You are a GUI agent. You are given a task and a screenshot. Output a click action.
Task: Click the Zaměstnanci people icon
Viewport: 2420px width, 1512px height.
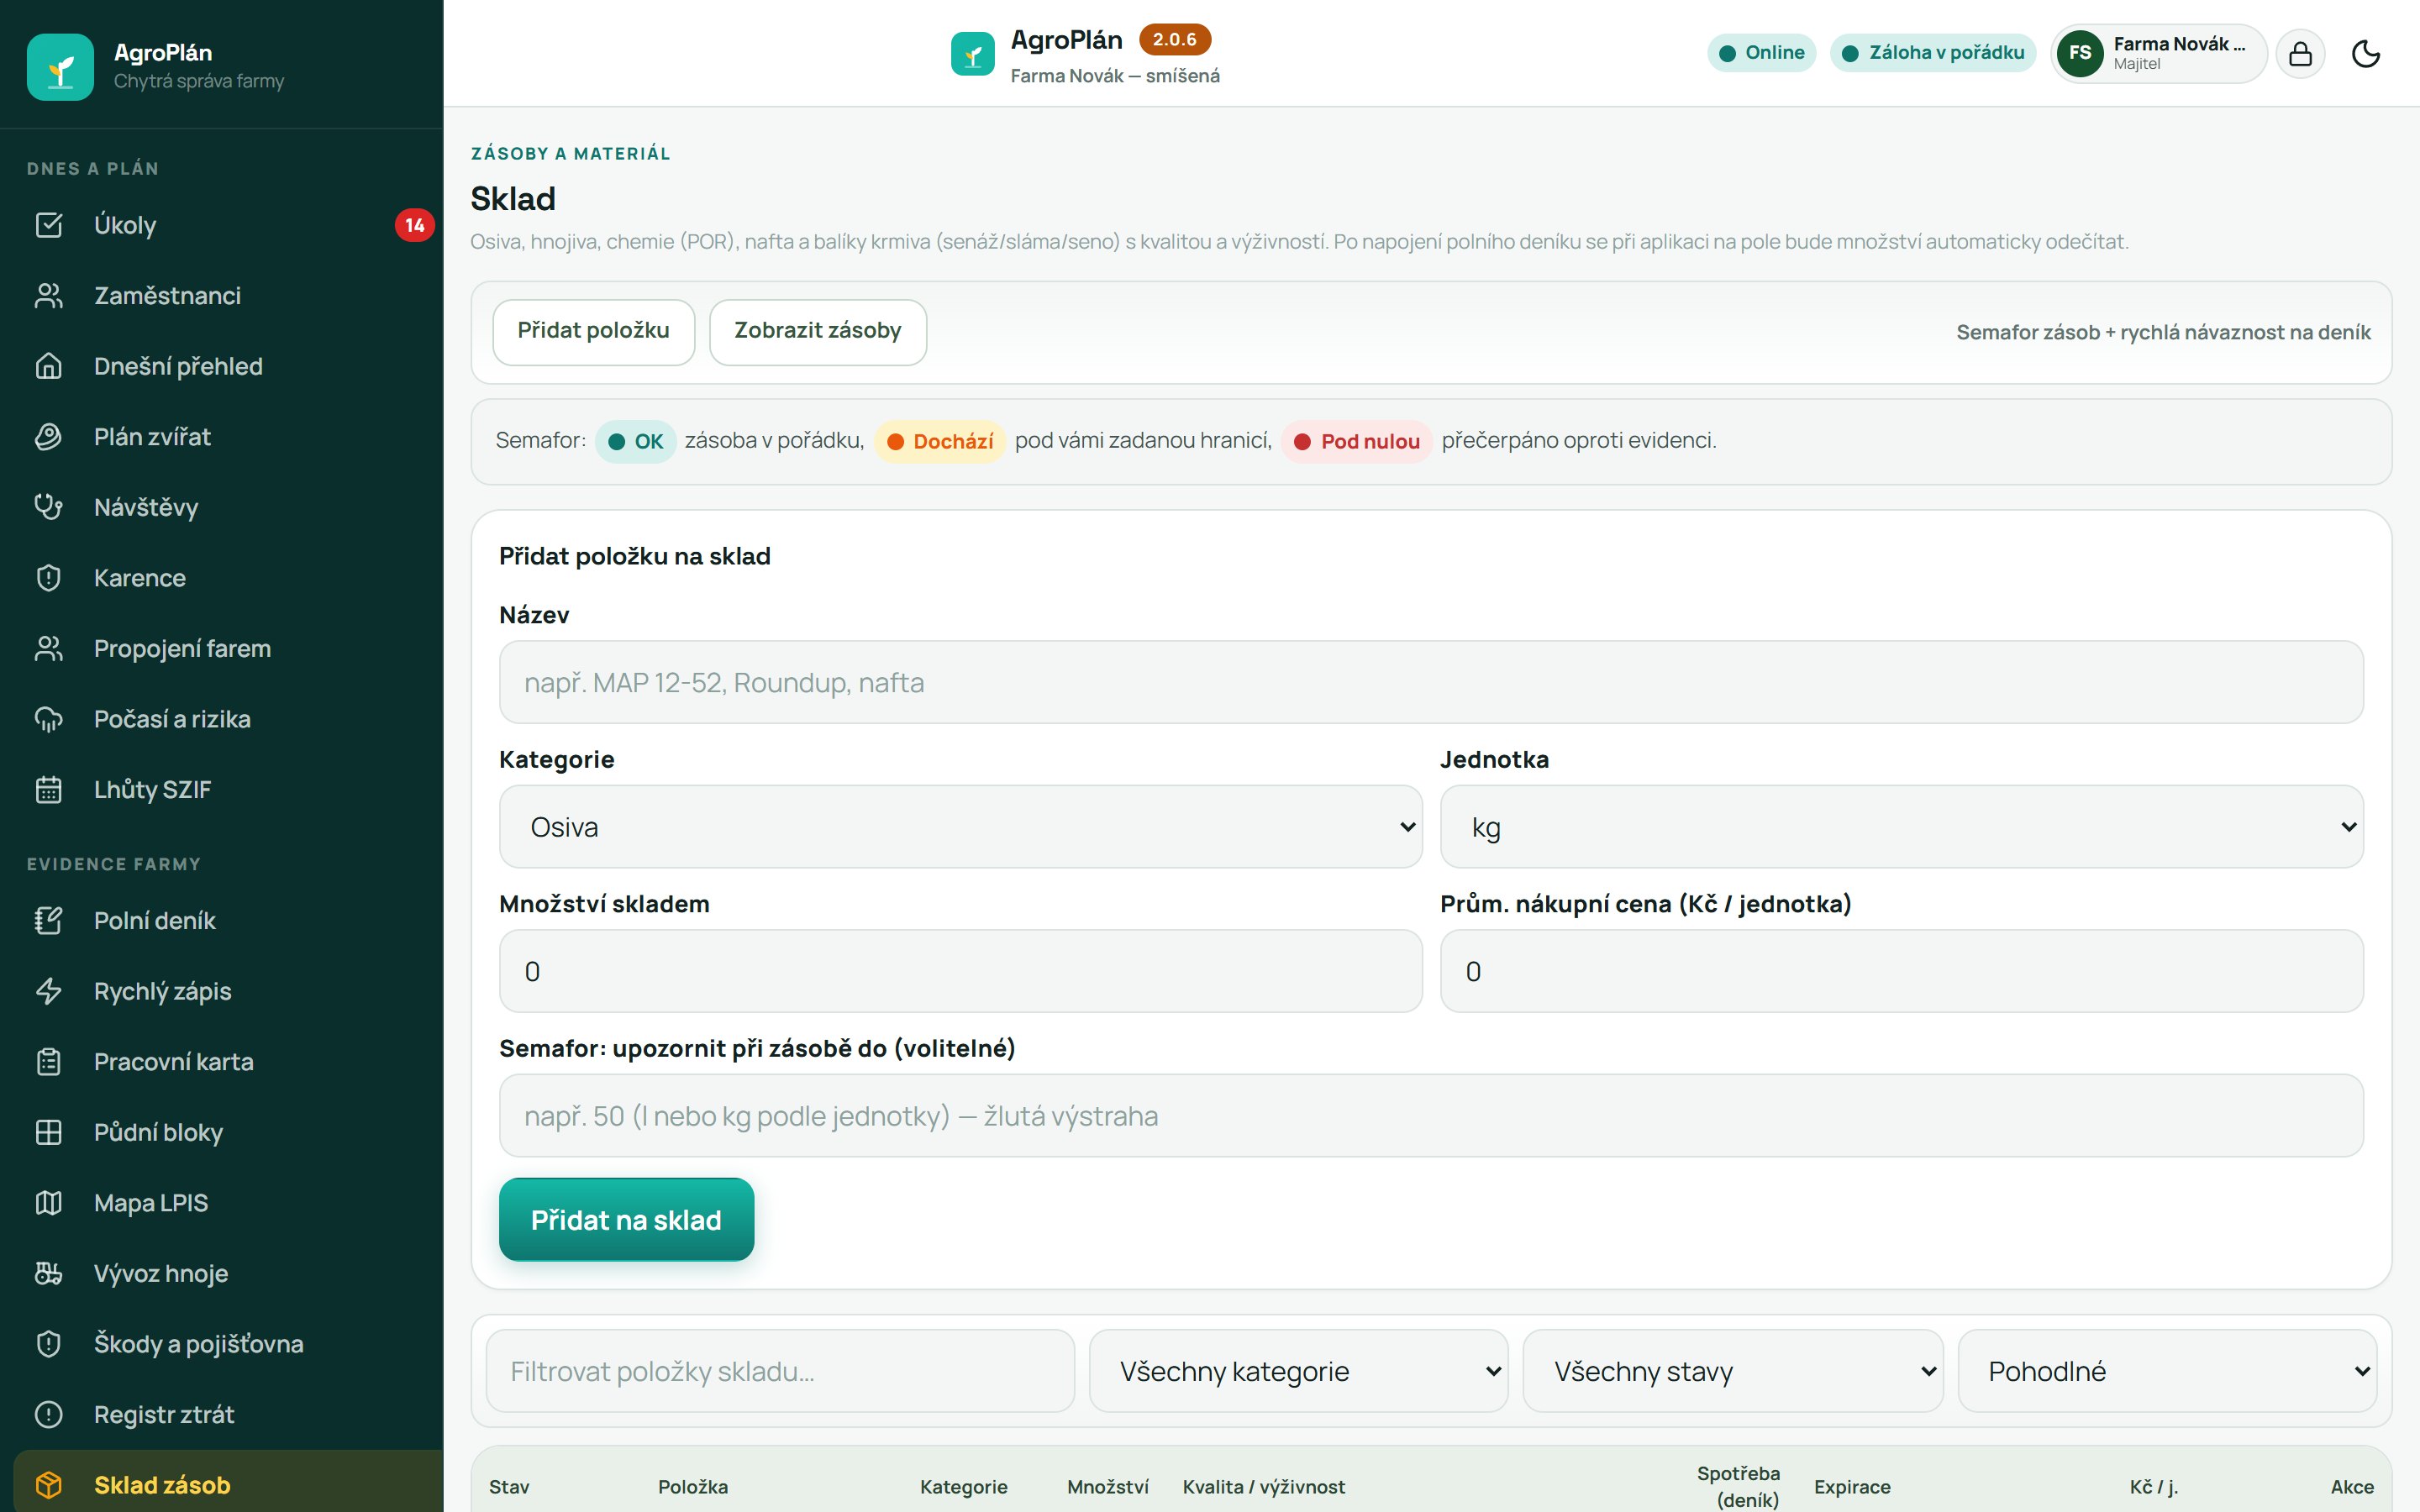(x=48, y=296)
